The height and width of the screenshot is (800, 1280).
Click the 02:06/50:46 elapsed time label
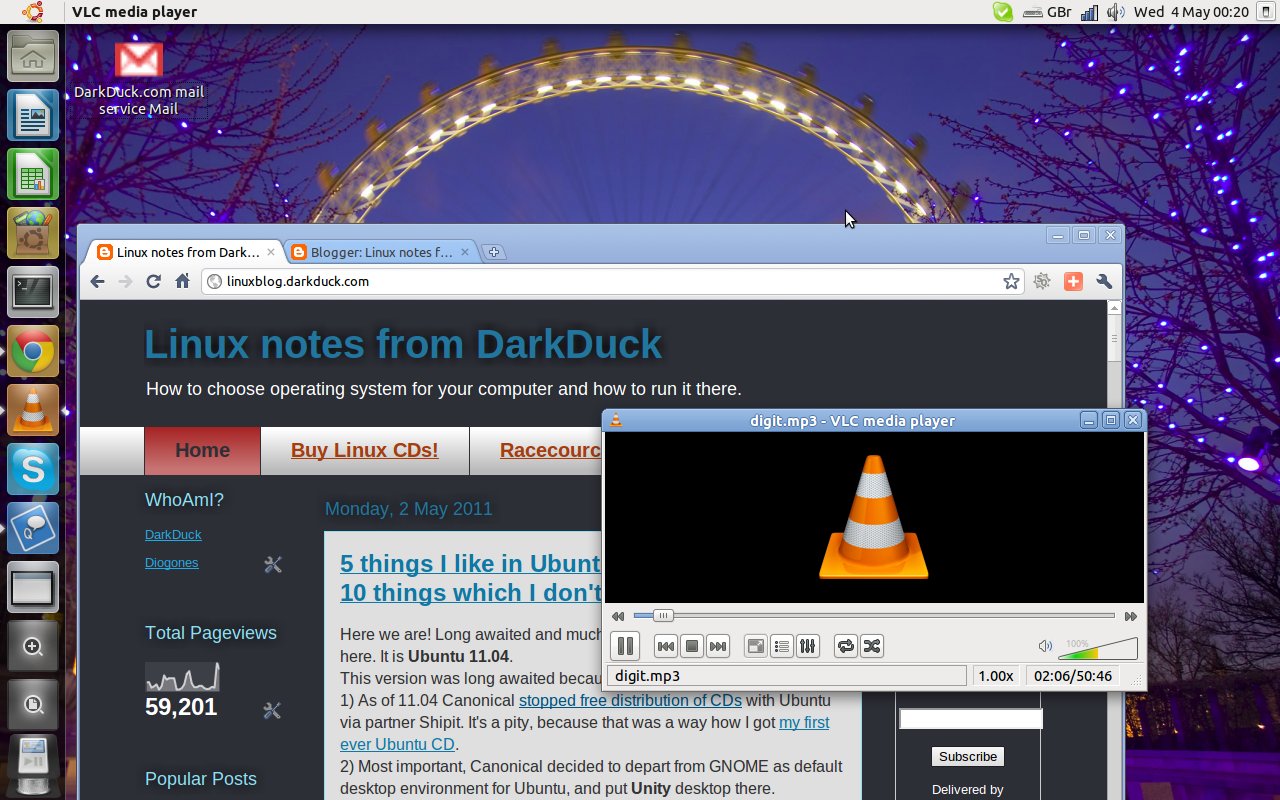tap(1073, 676)
